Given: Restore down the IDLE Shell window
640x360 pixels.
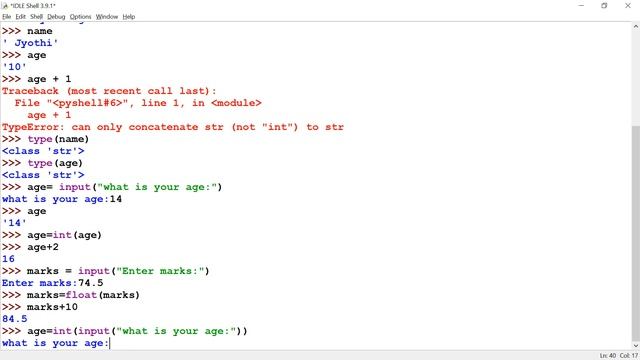Looking at the screenshot, I should (604, 6).
